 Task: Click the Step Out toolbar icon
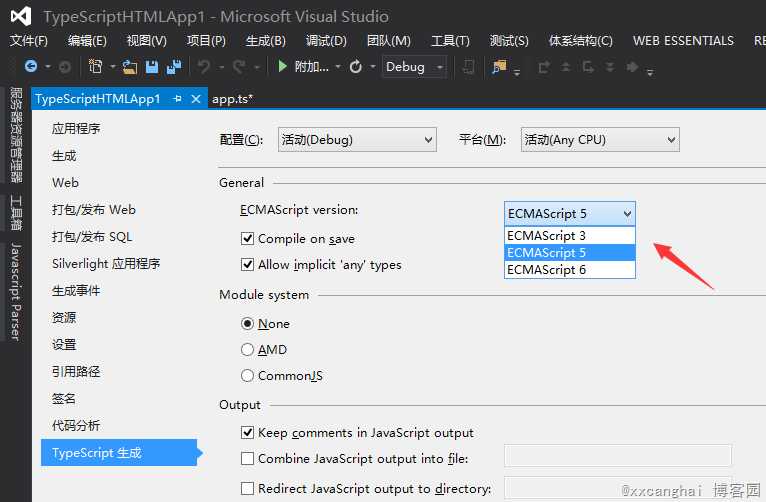click(x=588, y=67)
